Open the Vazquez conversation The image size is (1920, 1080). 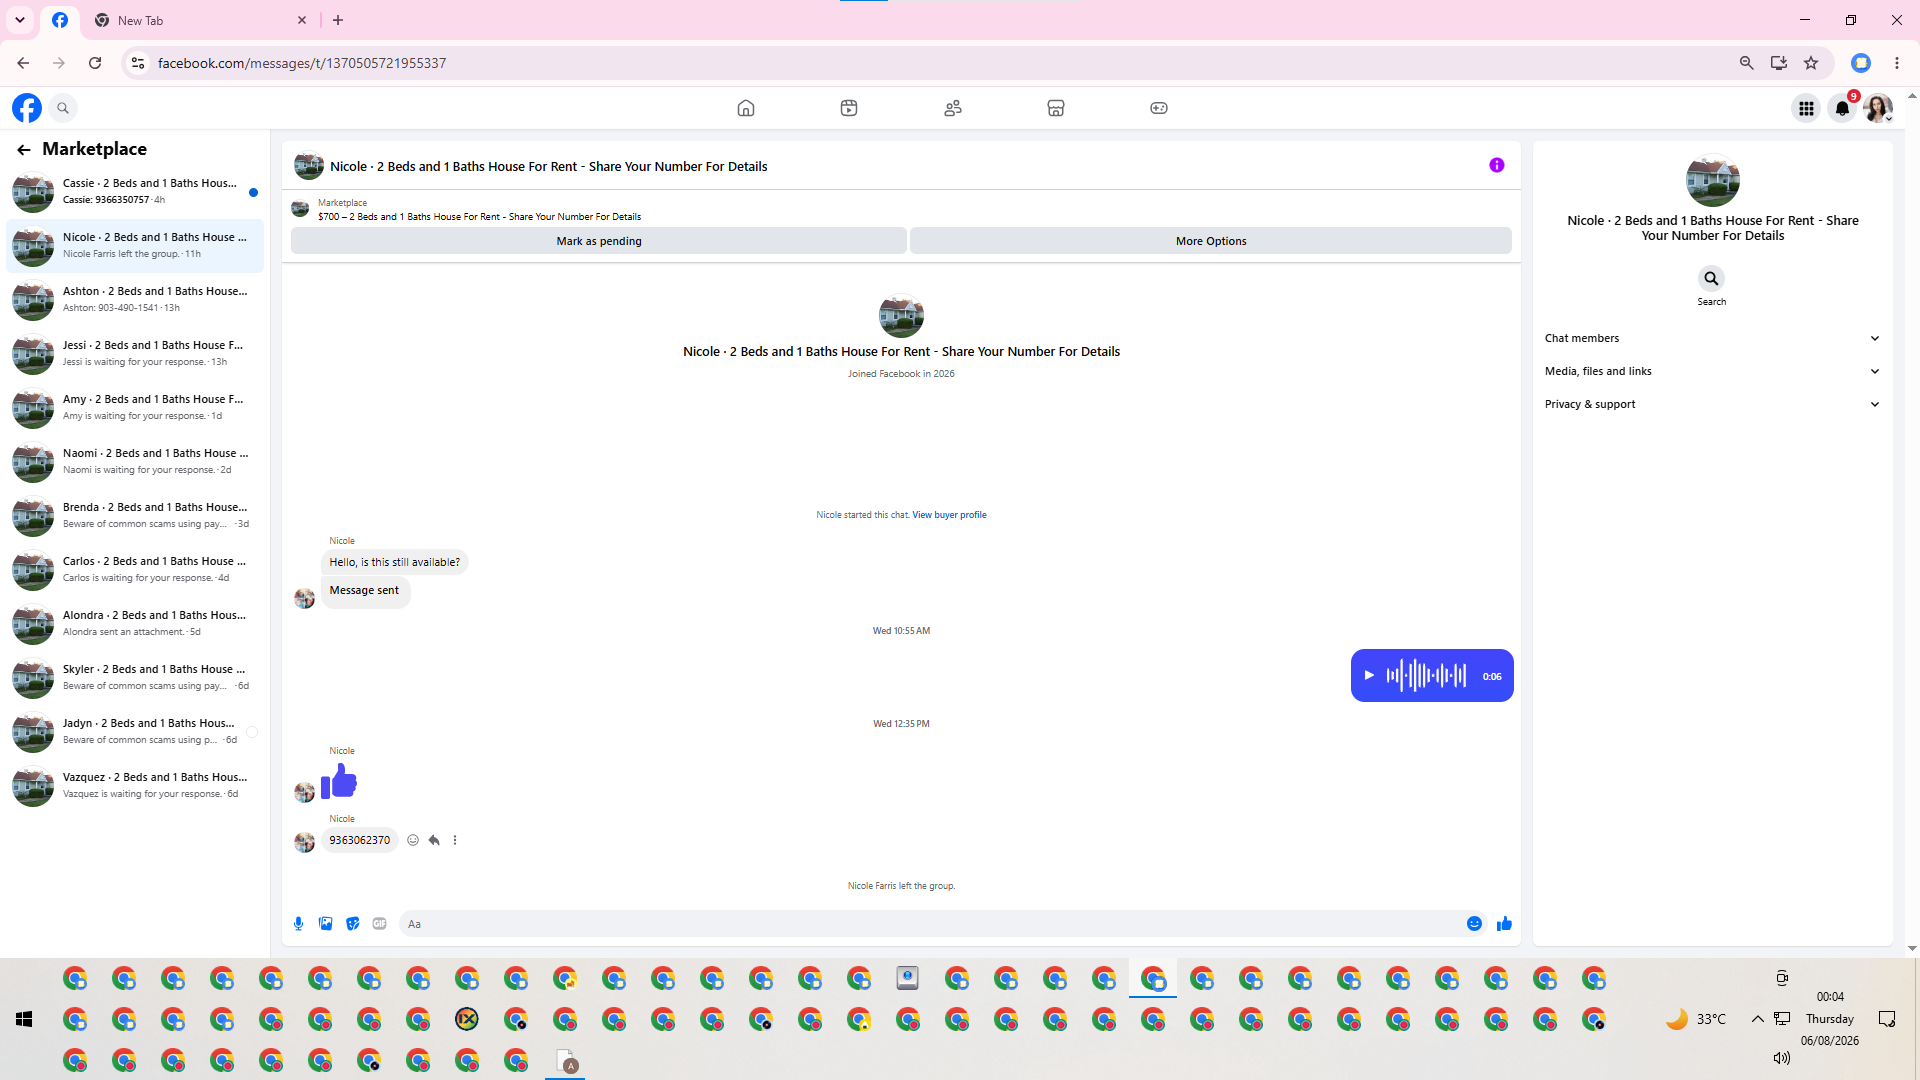pos(135,786)
